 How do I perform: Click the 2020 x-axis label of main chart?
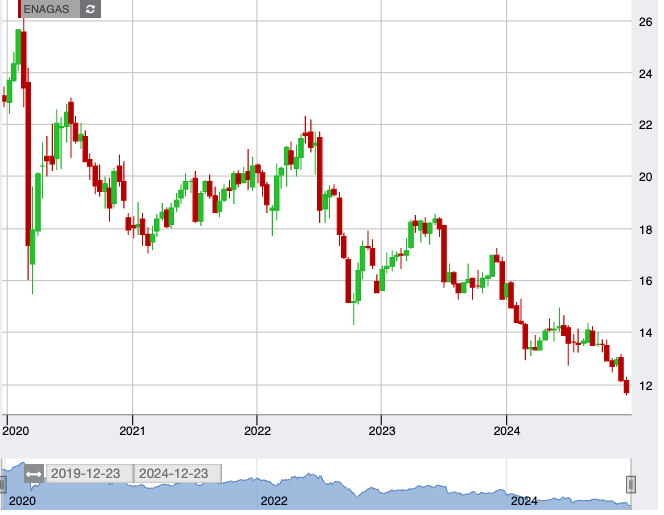(x=16, y=431)
